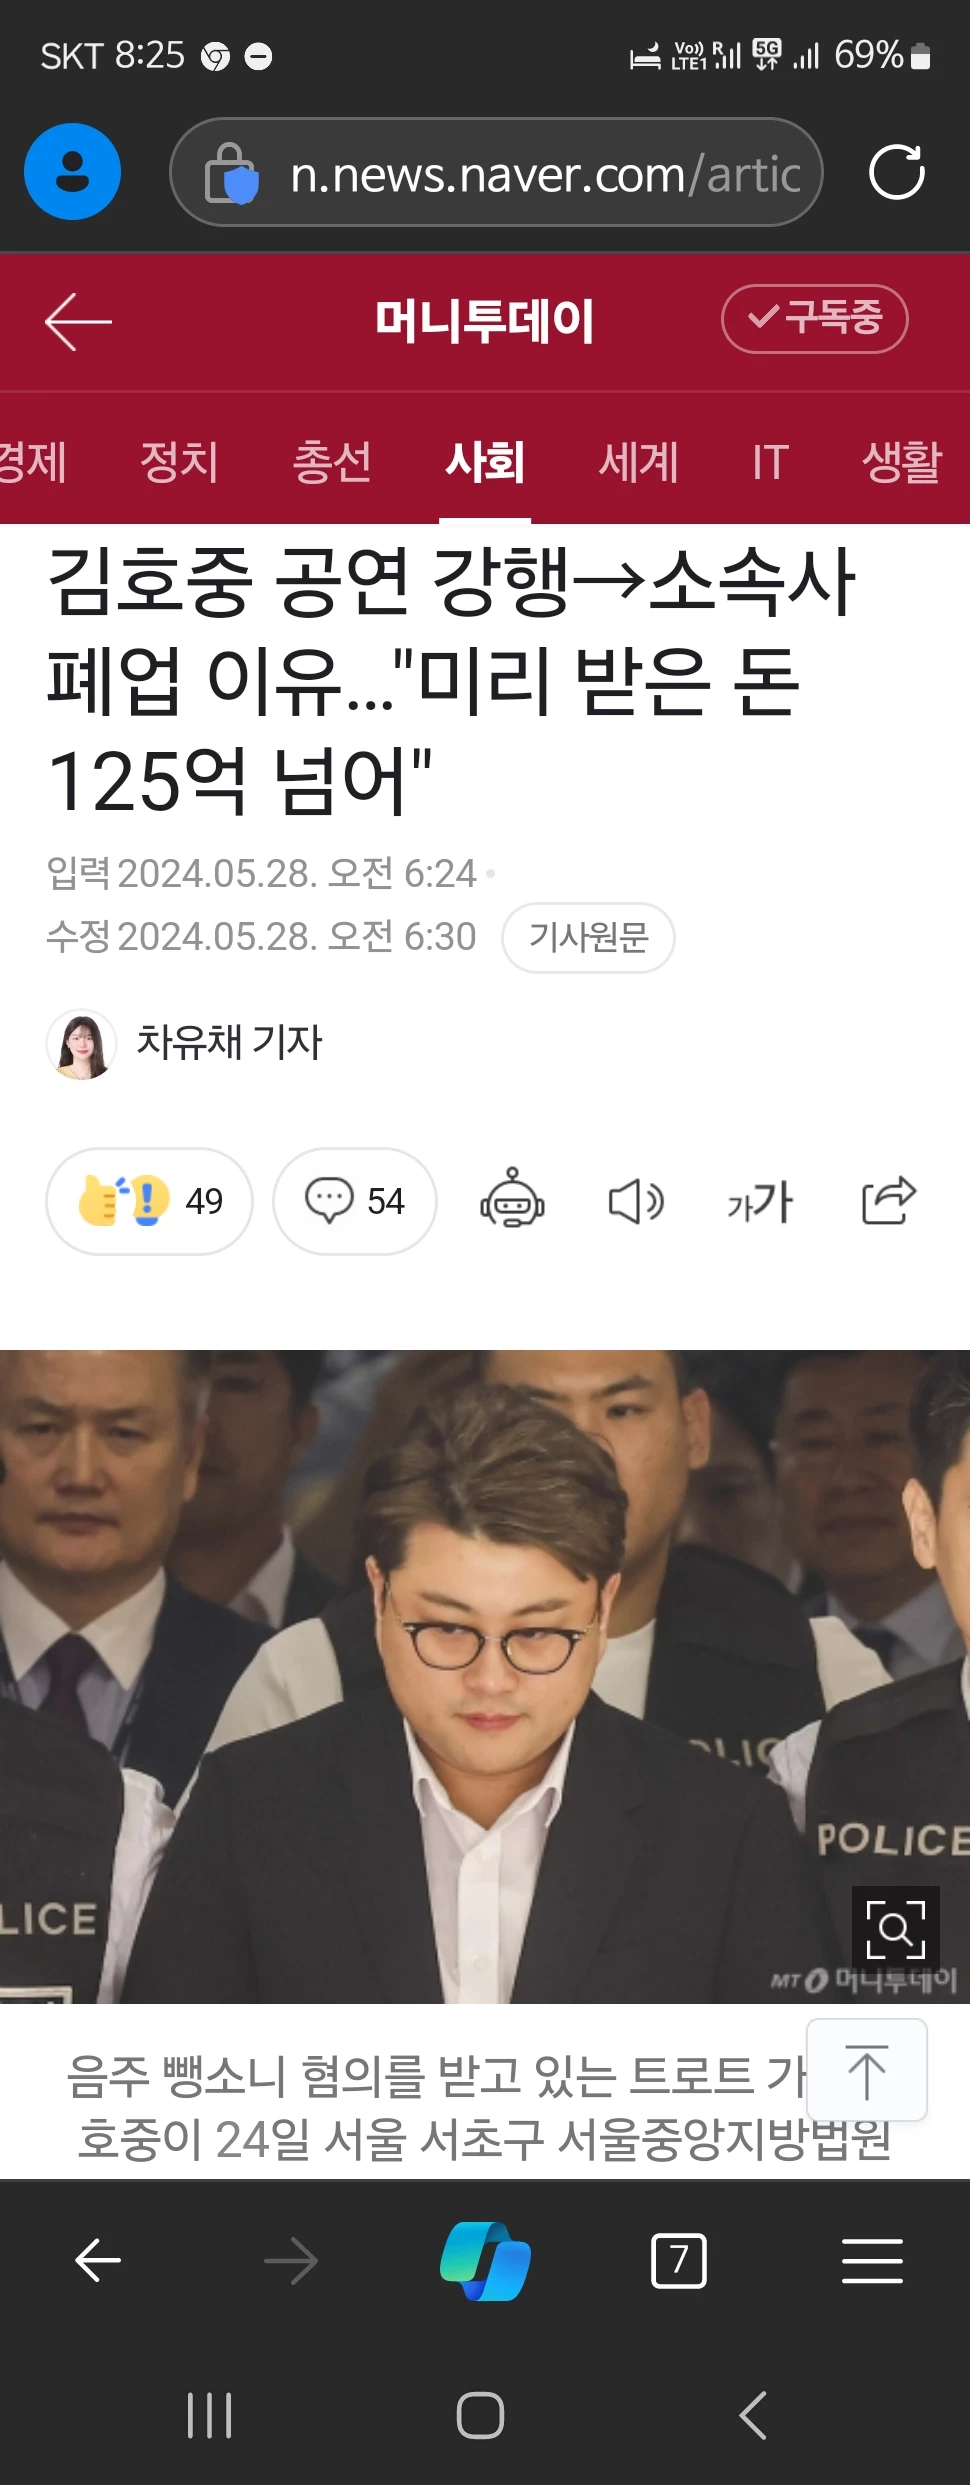Screen dimensions: 970x2485
Task: Open the AI summary robot icon
Action: pyautogui.click(x=512, y=1200)
